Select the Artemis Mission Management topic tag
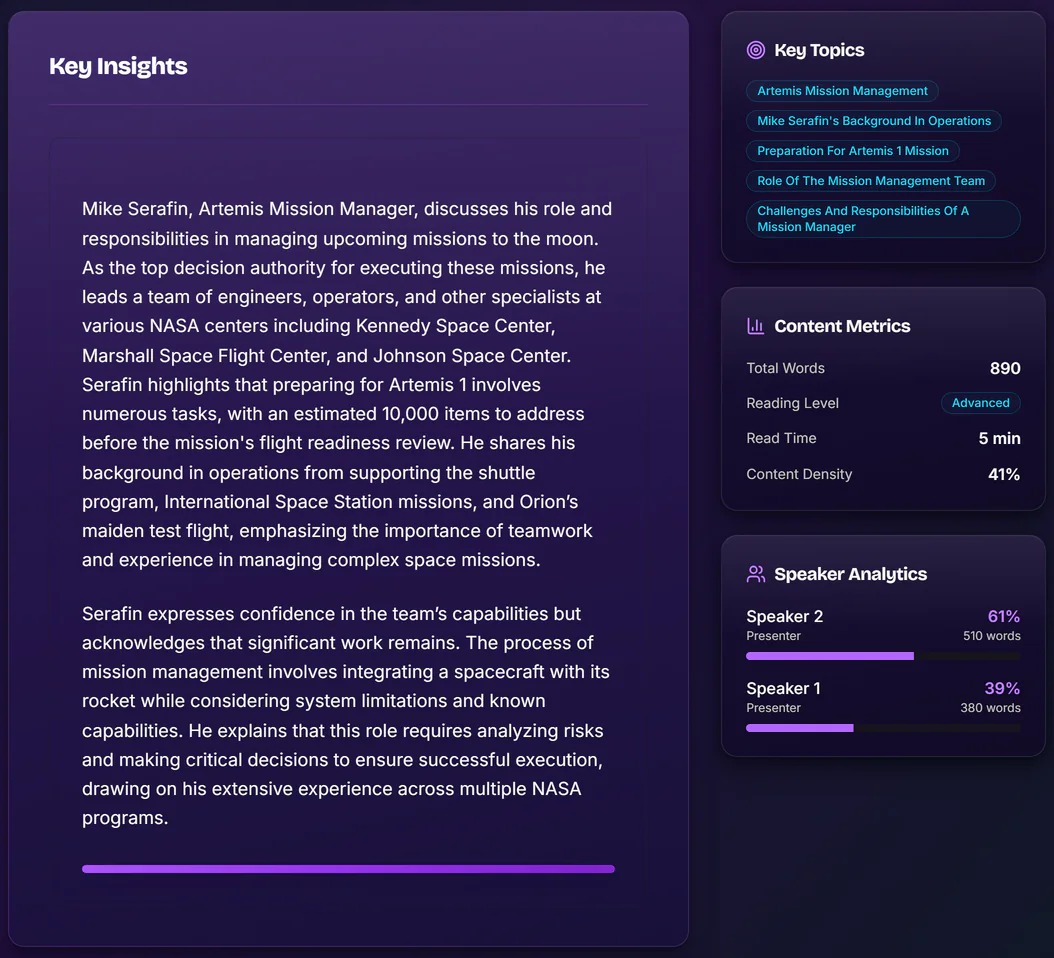 point(842,91)
